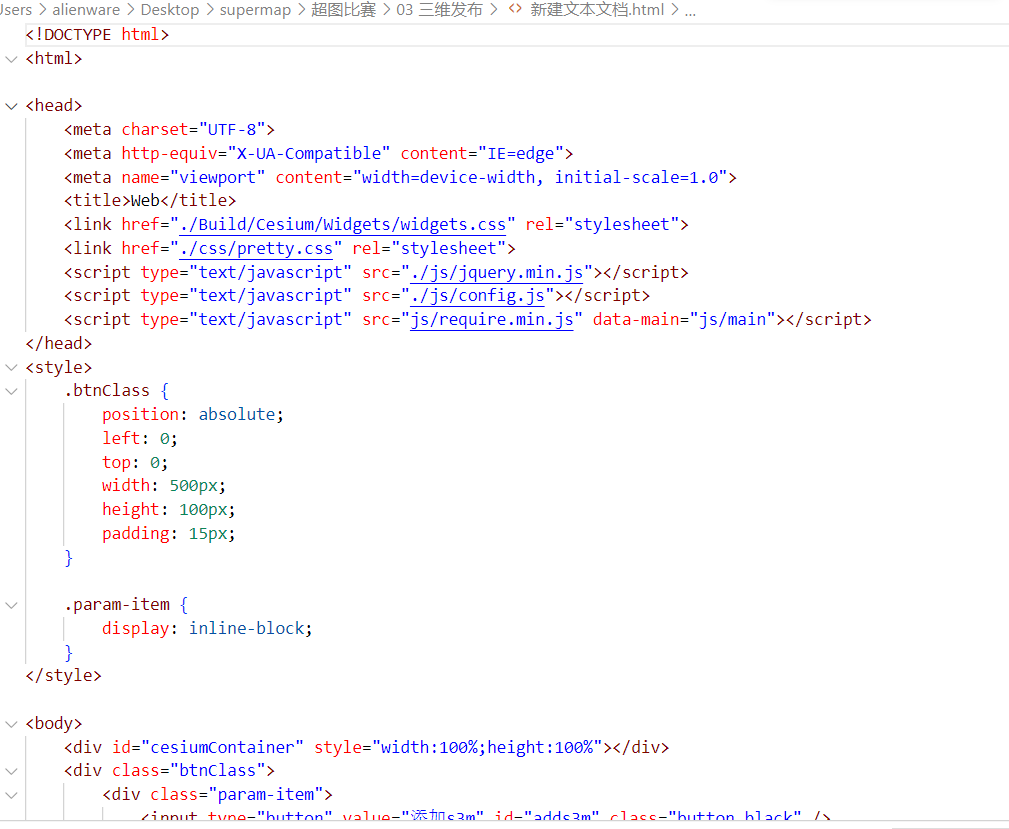Click the "viewport" name value
The height and width of the screenshot is (829, 1009).
tap(218, 178)
